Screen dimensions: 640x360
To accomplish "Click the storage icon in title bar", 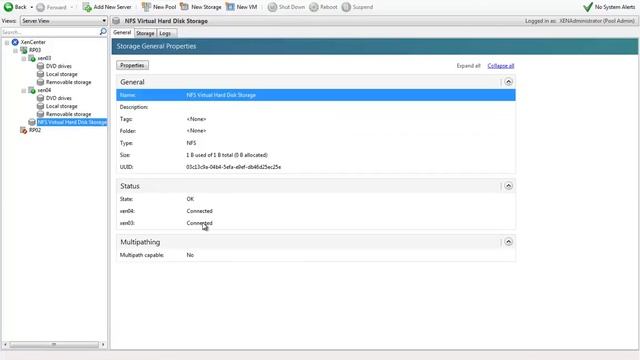I will pyautogui.click(x=116, y=21).
